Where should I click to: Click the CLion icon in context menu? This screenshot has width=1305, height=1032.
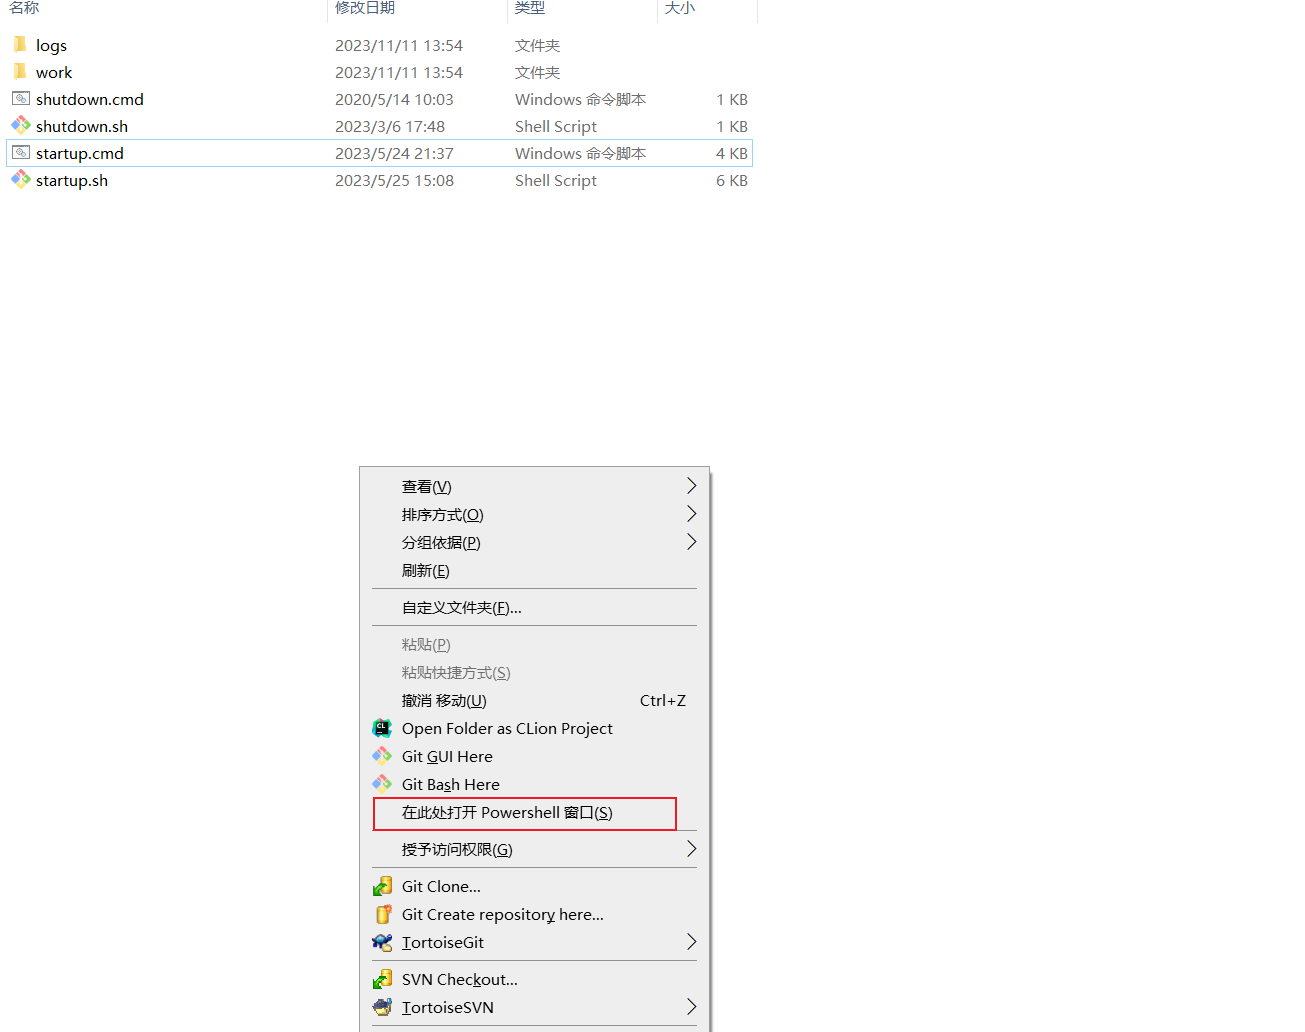click(382, 728)
